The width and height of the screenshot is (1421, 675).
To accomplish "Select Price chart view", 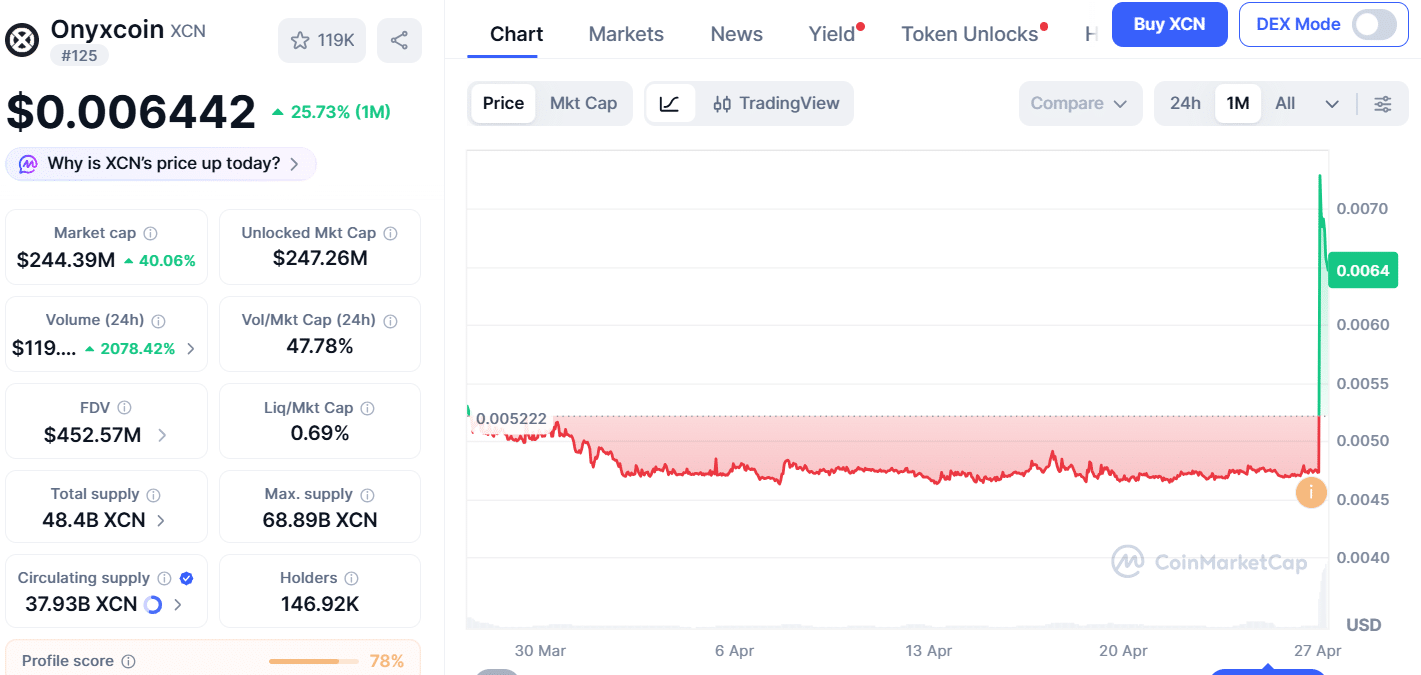I will pyautogui.click(x=503, y=103).
